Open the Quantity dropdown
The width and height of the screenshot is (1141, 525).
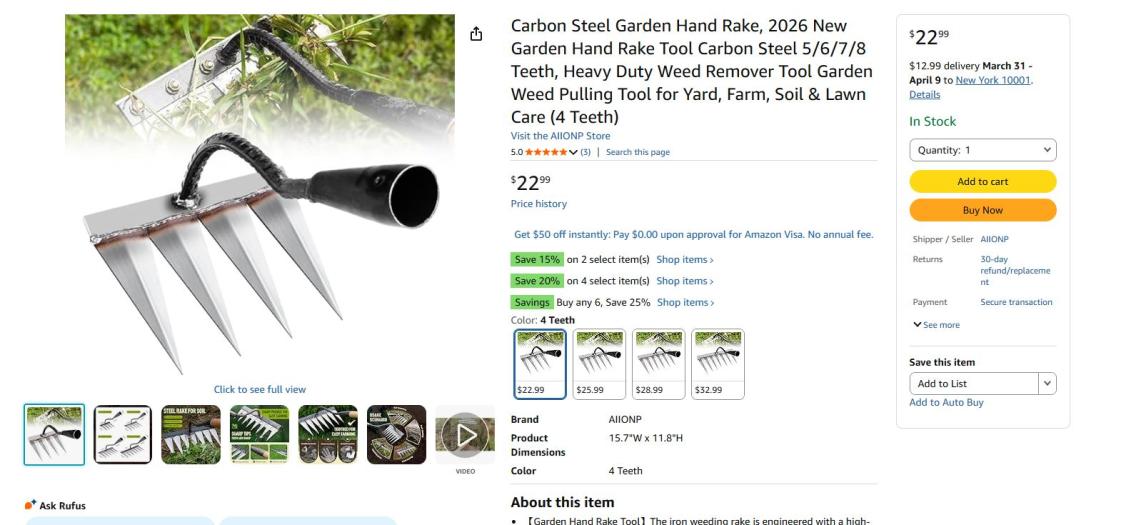coord(982,150)
